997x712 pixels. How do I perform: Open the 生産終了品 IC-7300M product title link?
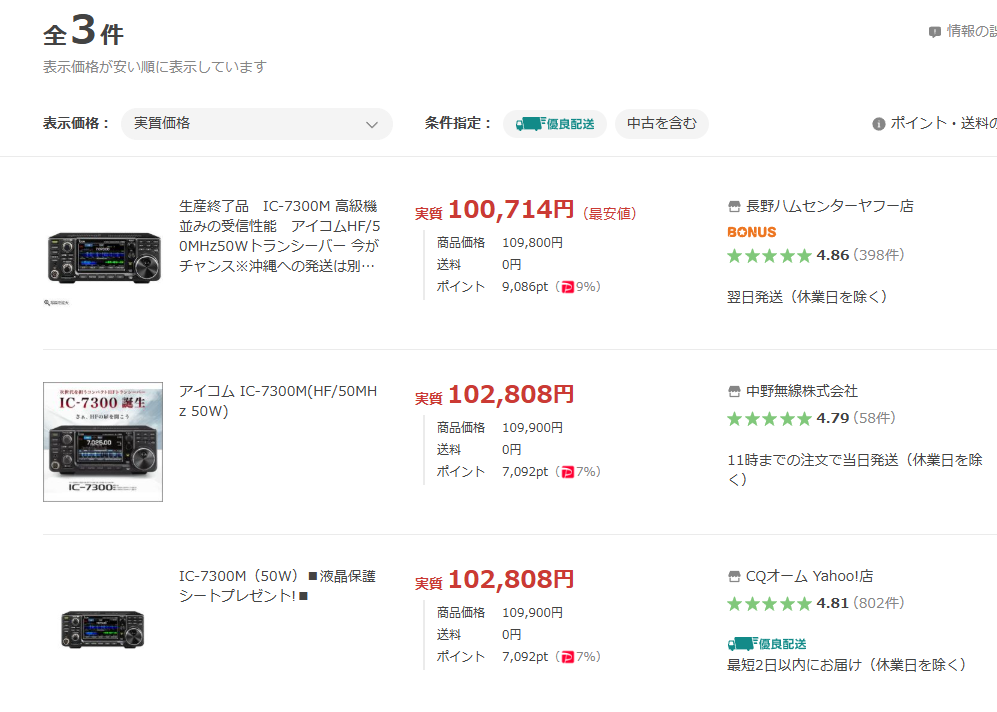pos(278,236)
